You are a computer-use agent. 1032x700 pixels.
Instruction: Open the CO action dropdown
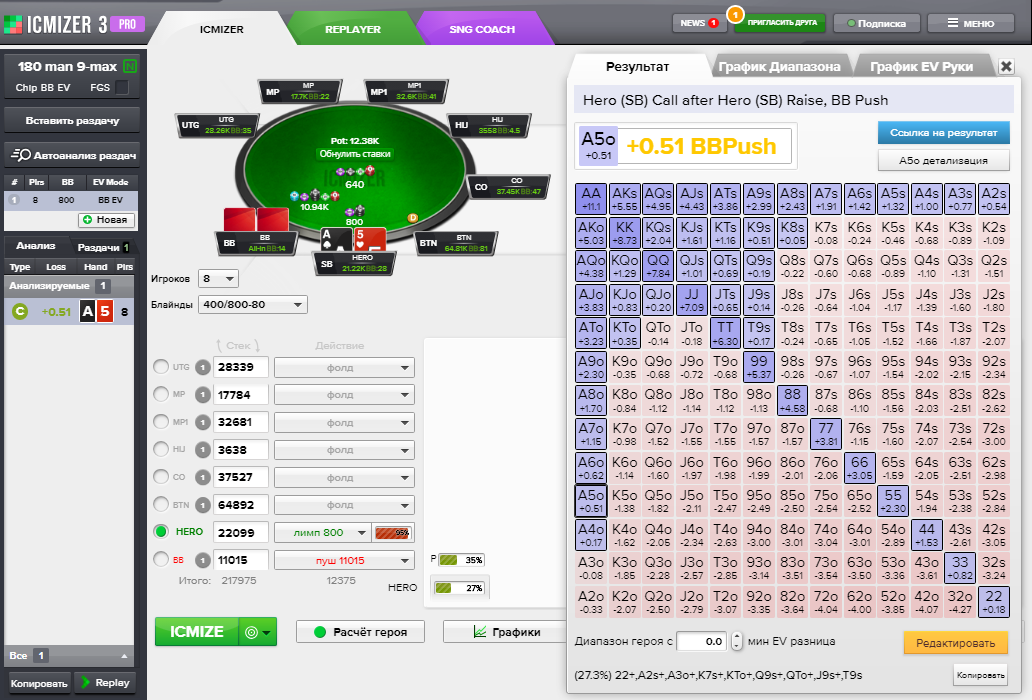pos(344,478)
